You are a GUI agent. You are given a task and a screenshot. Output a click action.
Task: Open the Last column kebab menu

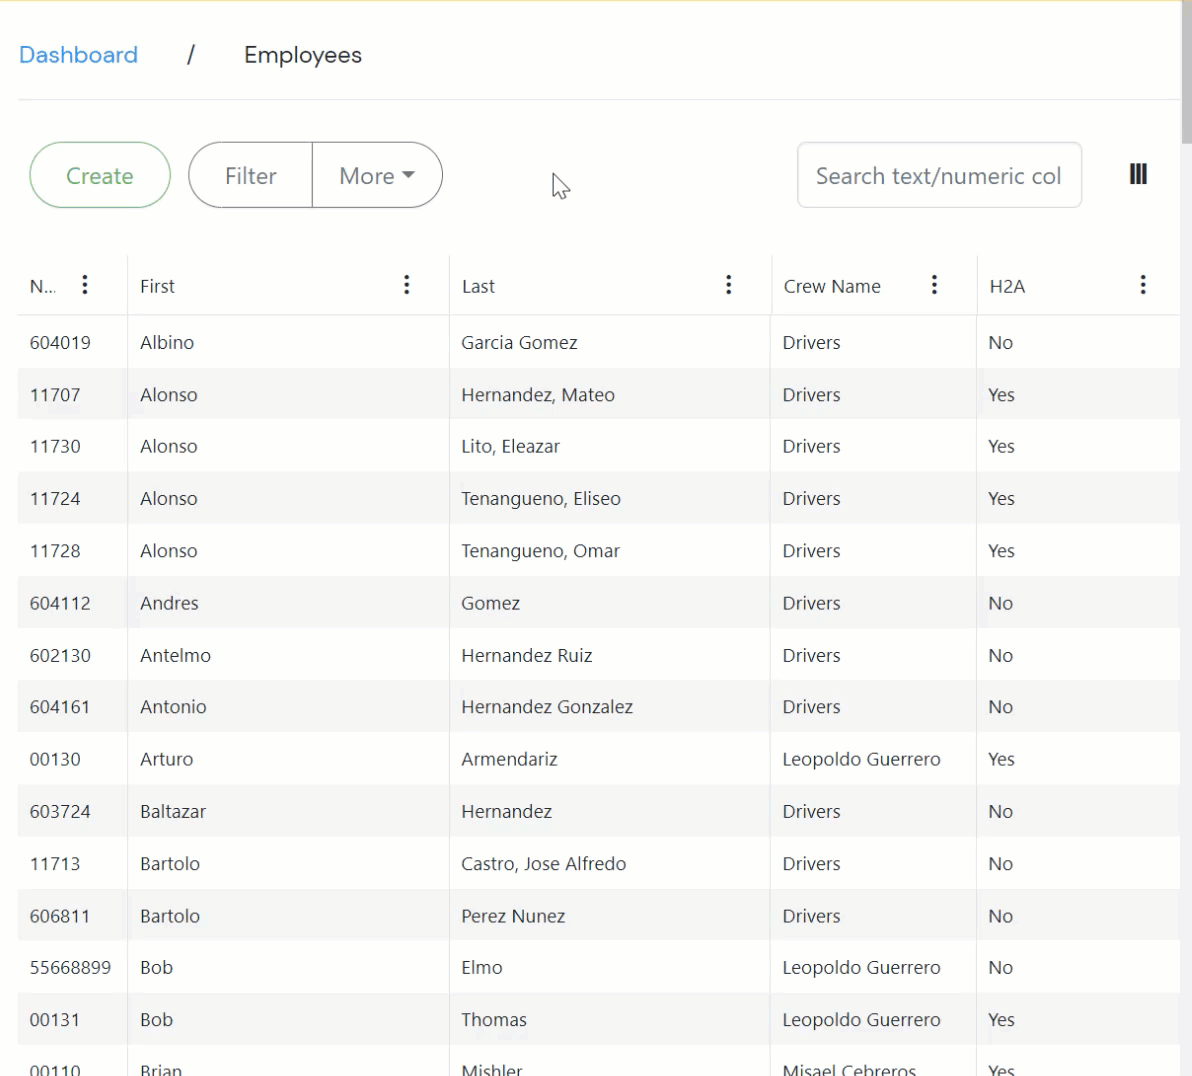click(729, 285)
